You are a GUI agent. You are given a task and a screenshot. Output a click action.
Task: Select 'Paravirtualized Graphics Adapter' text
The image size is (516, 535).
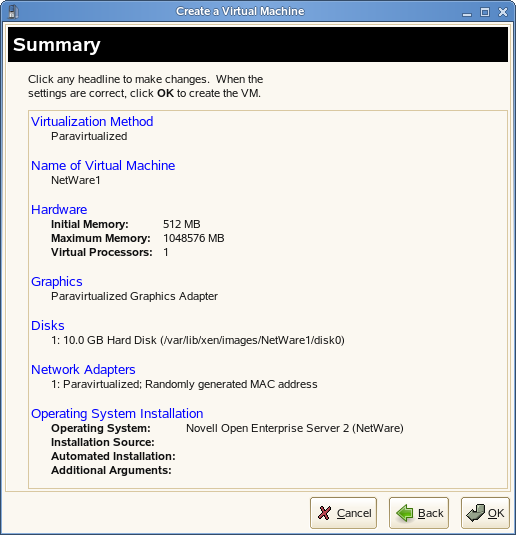coord(134,296)
